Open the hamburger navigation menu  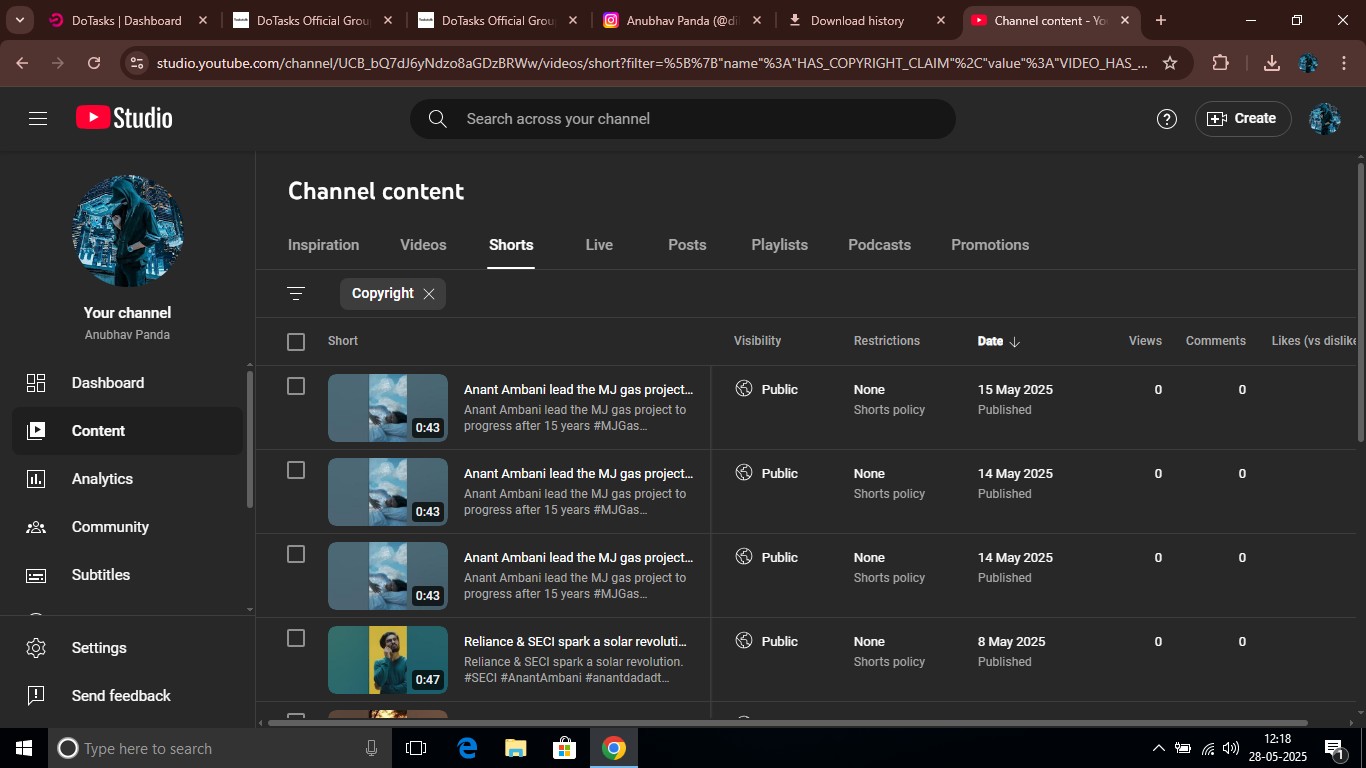pos(38,118)
